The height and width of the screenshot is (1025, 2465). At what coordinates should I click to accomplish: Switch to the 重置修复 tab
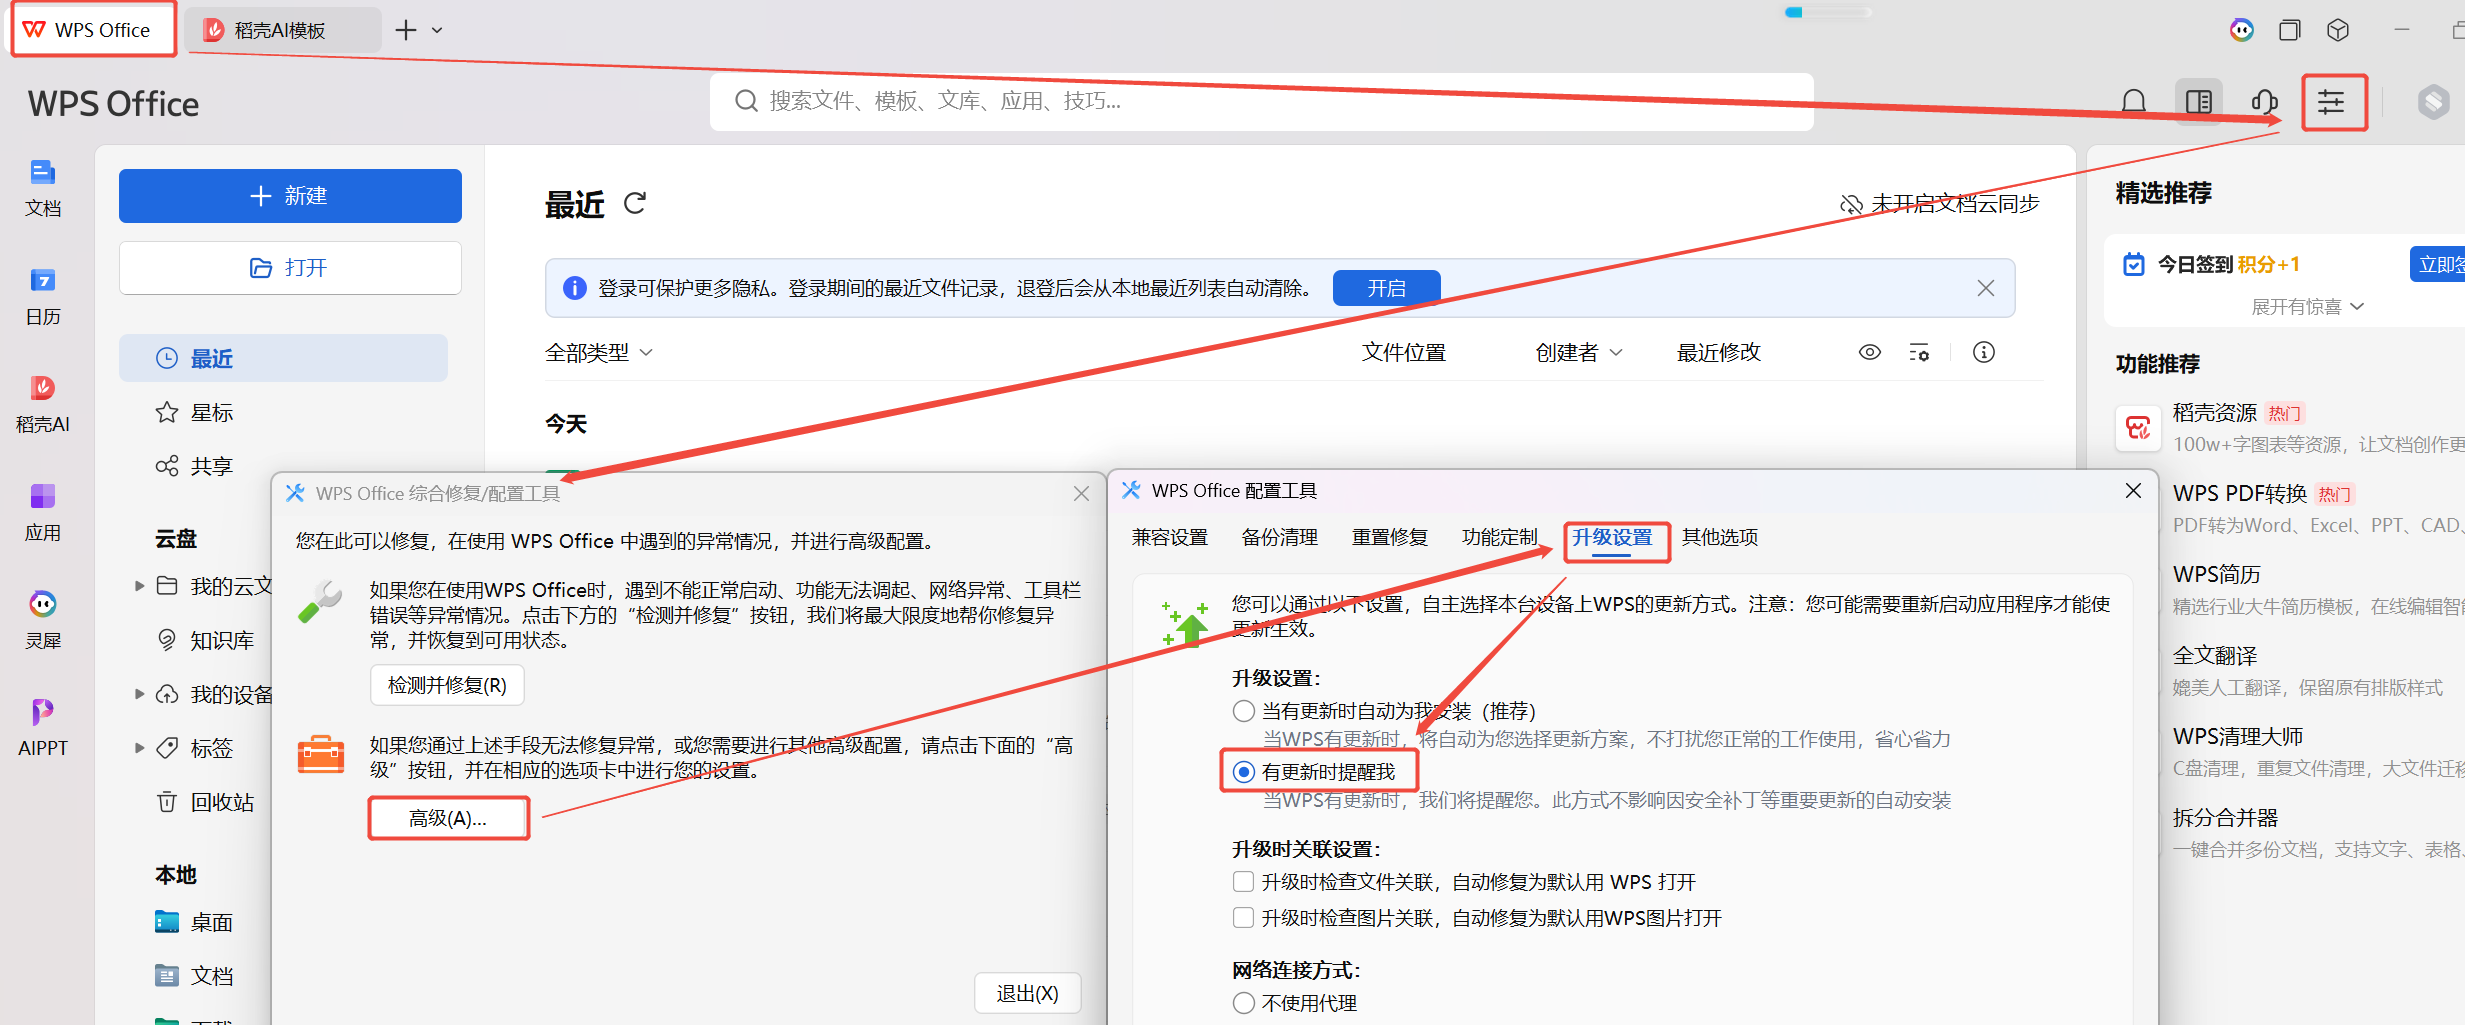pos(1390,537)
